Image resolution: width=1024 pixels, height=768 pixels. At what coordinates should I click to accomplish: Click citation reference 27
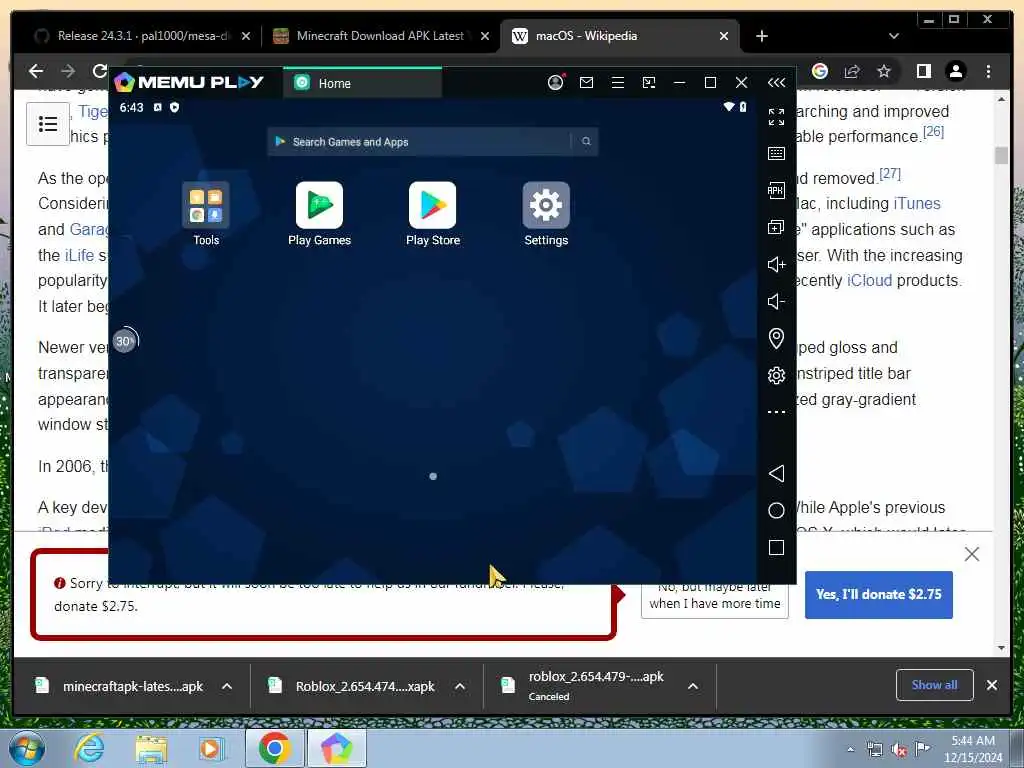(889, 174)
